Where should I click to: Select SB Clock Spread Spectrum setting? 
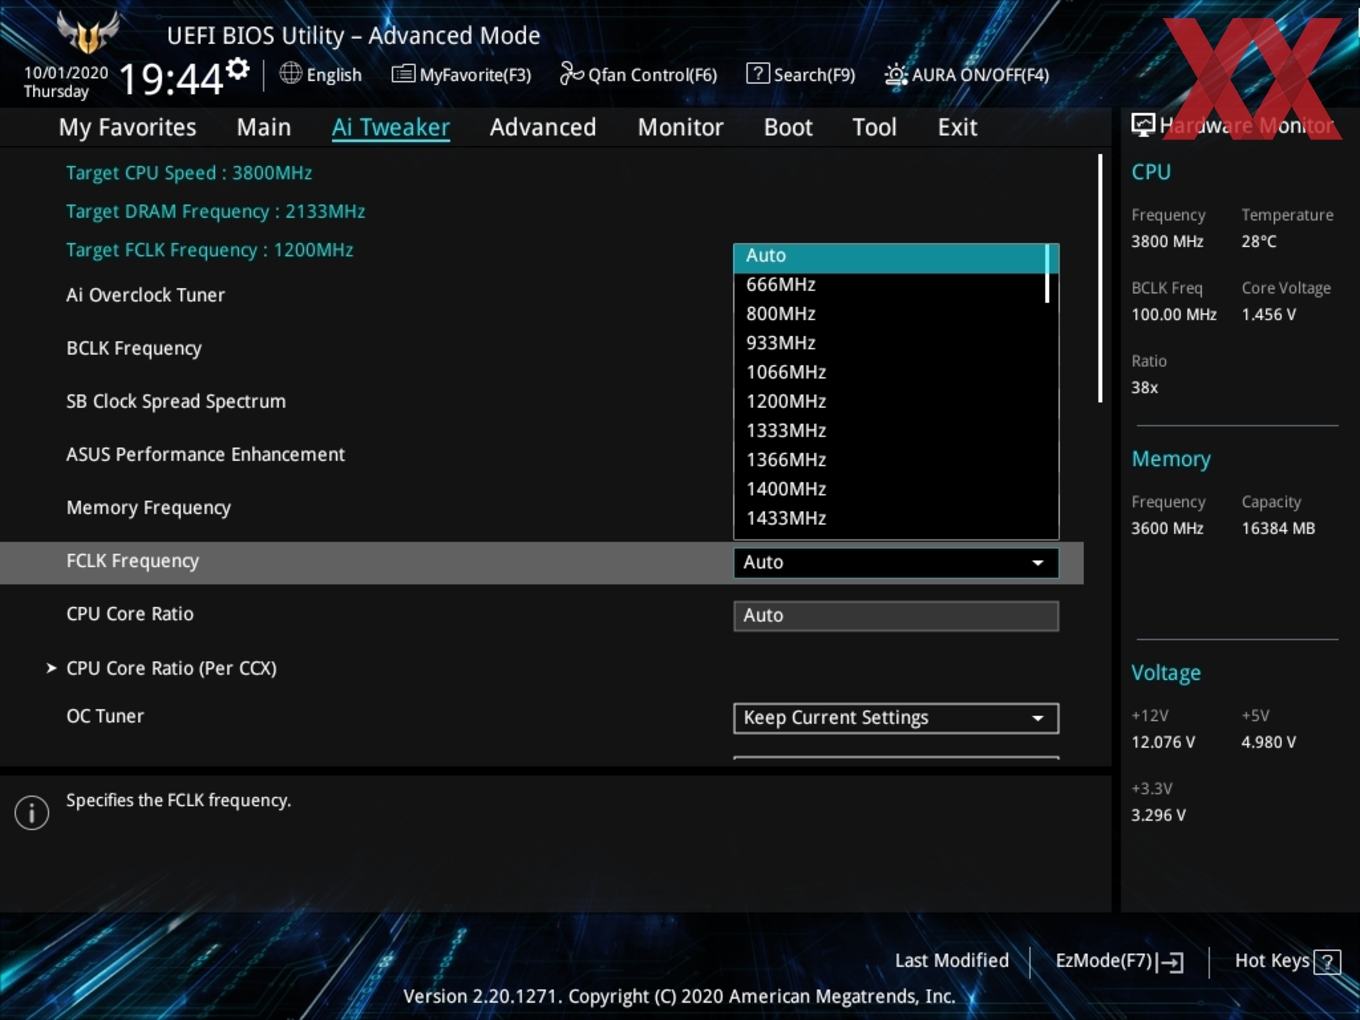(176, 401)
